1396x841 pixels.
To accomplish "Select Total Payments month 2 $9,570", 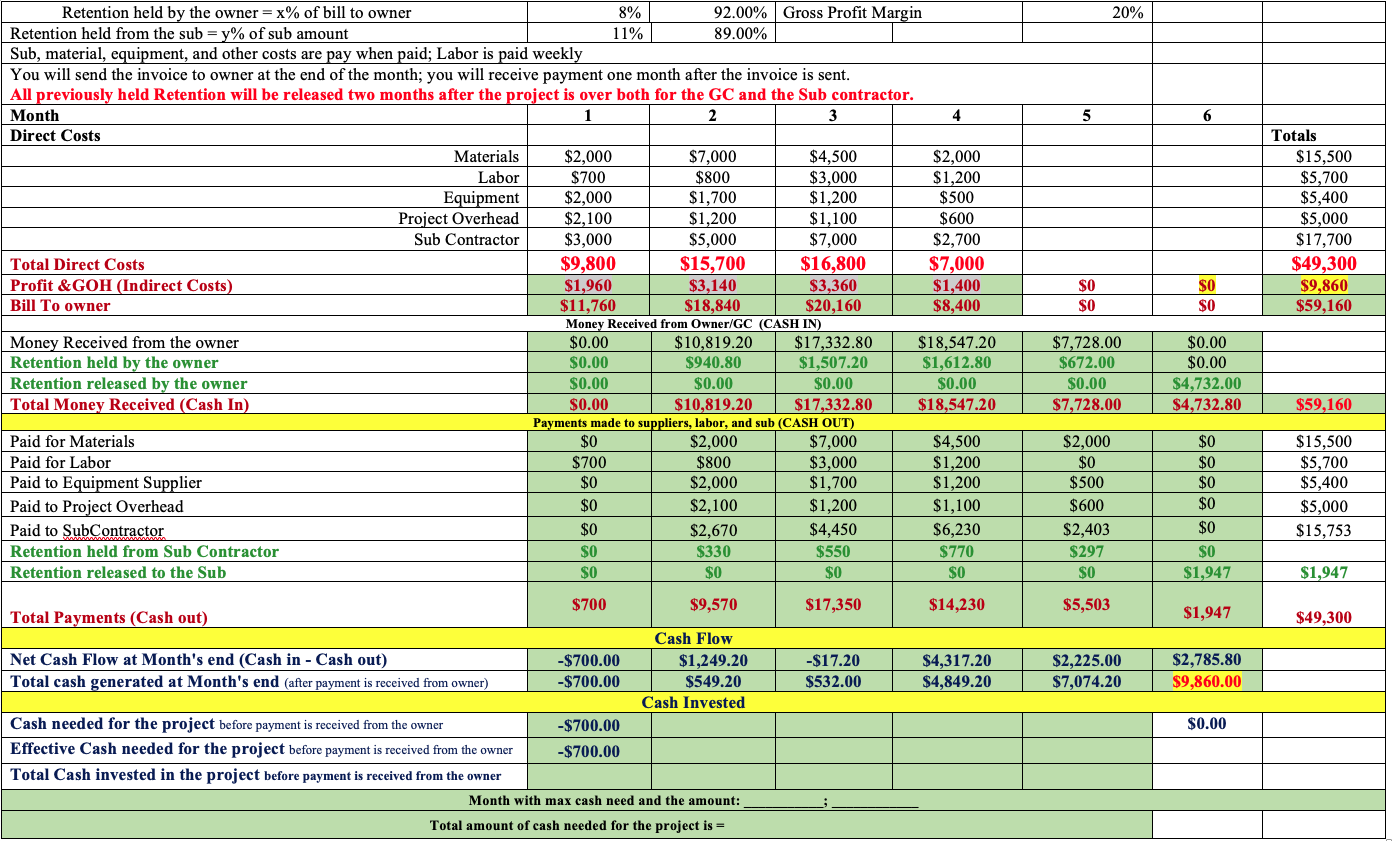I will pos(712,604).
